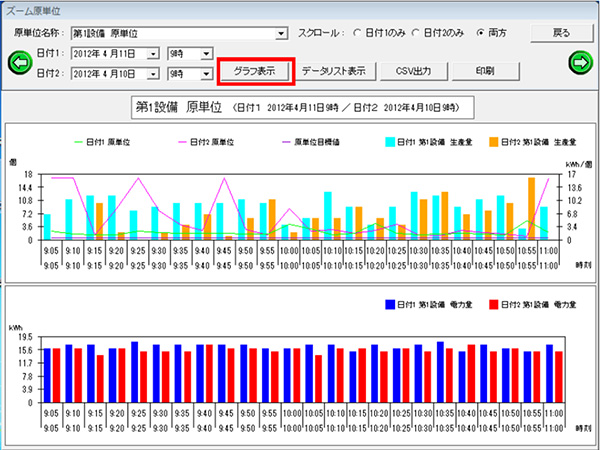Expand the 日付2 hour dropdown
The height and width of the screenshot is (450, 600).
click(205, 73)
